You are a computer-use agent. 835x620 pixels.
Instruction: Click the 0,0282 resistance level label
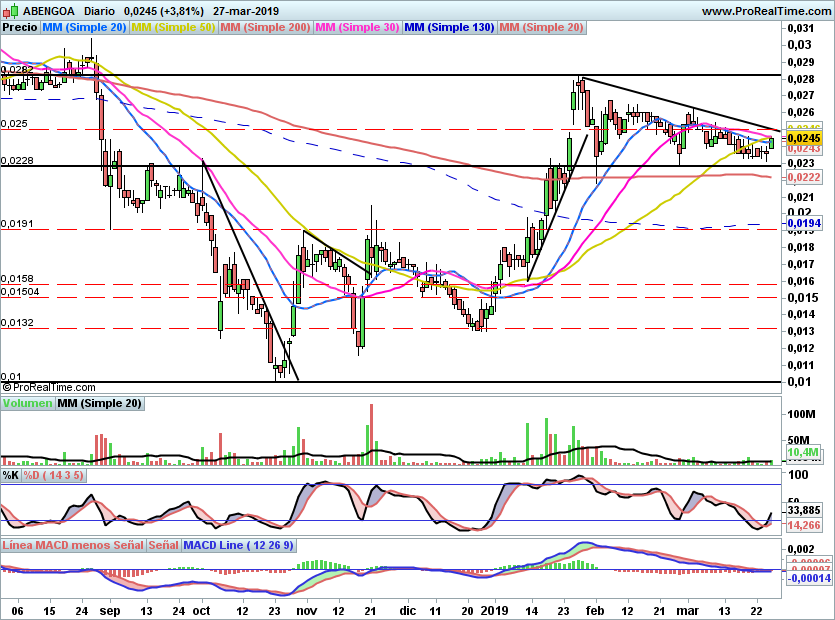[17, 69]
